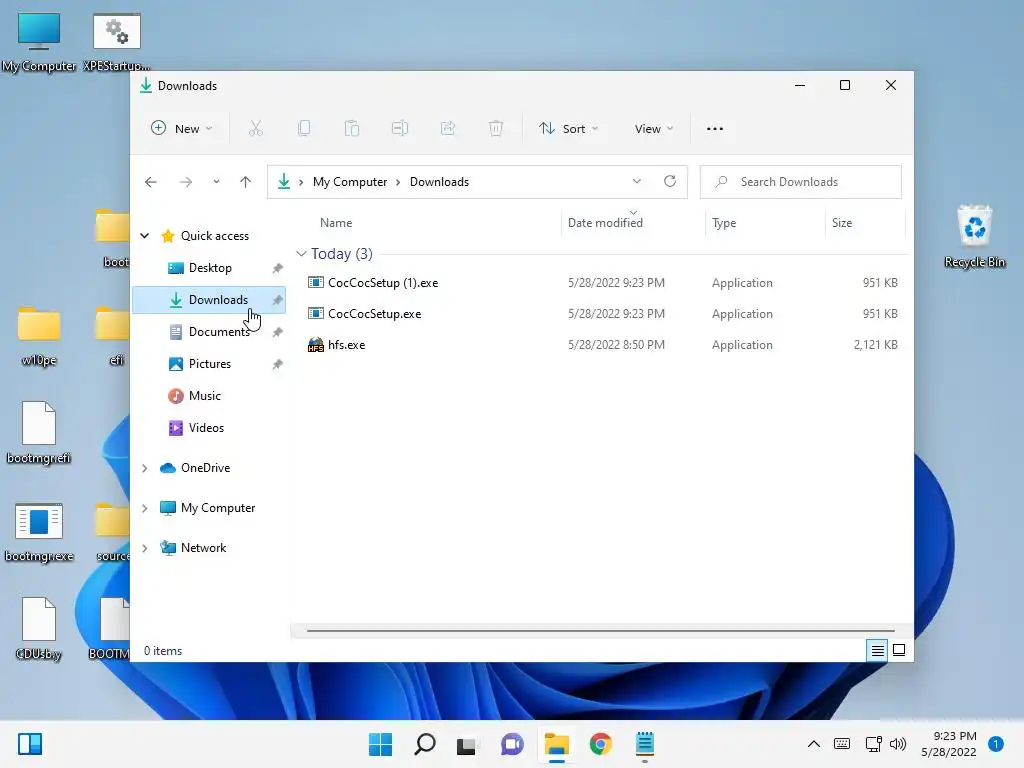The width and height of the screenshot is (1024, 768).
Task: Select hfs.exe file
Action: click(x=602, y=345)
